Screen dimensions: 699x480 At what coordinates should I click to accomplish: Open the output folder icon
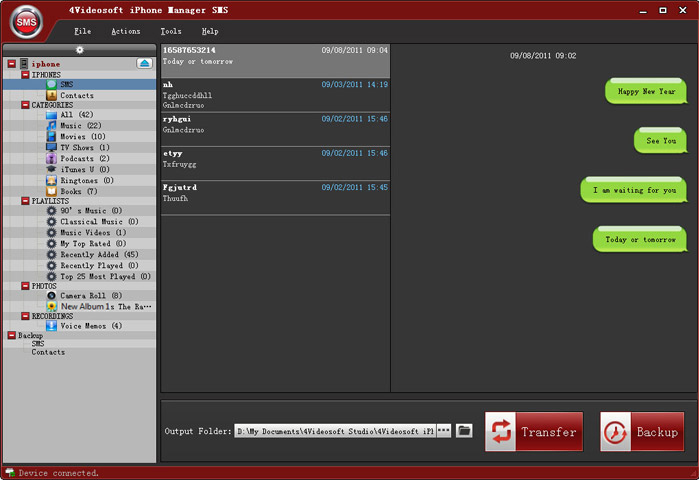[464, 431]
